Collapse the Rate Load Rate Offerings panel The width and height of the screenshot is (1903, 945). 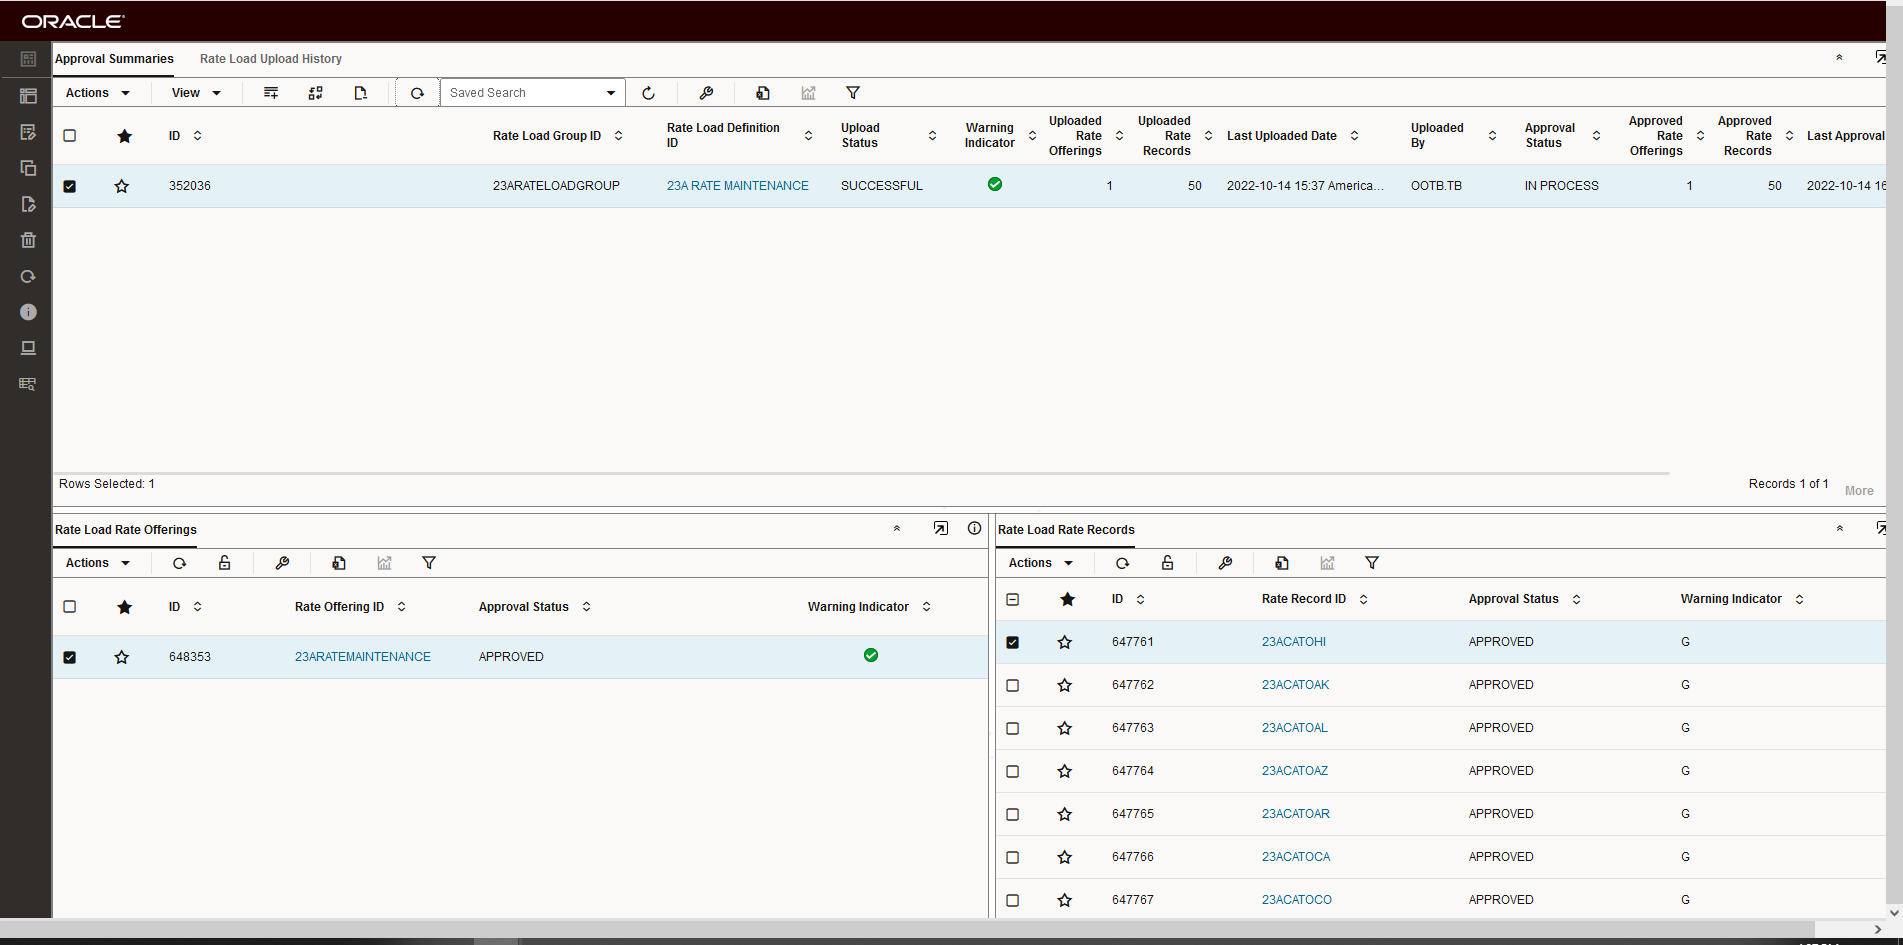point(897,528)
